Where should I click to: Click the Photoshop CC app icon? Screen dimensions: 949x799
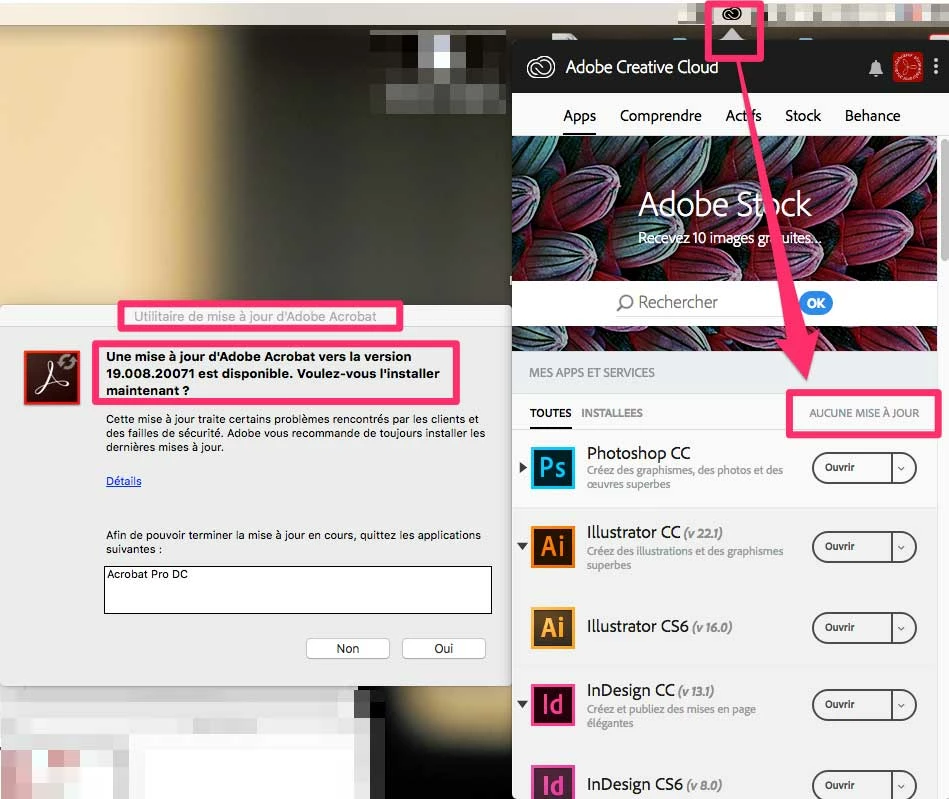553,468
